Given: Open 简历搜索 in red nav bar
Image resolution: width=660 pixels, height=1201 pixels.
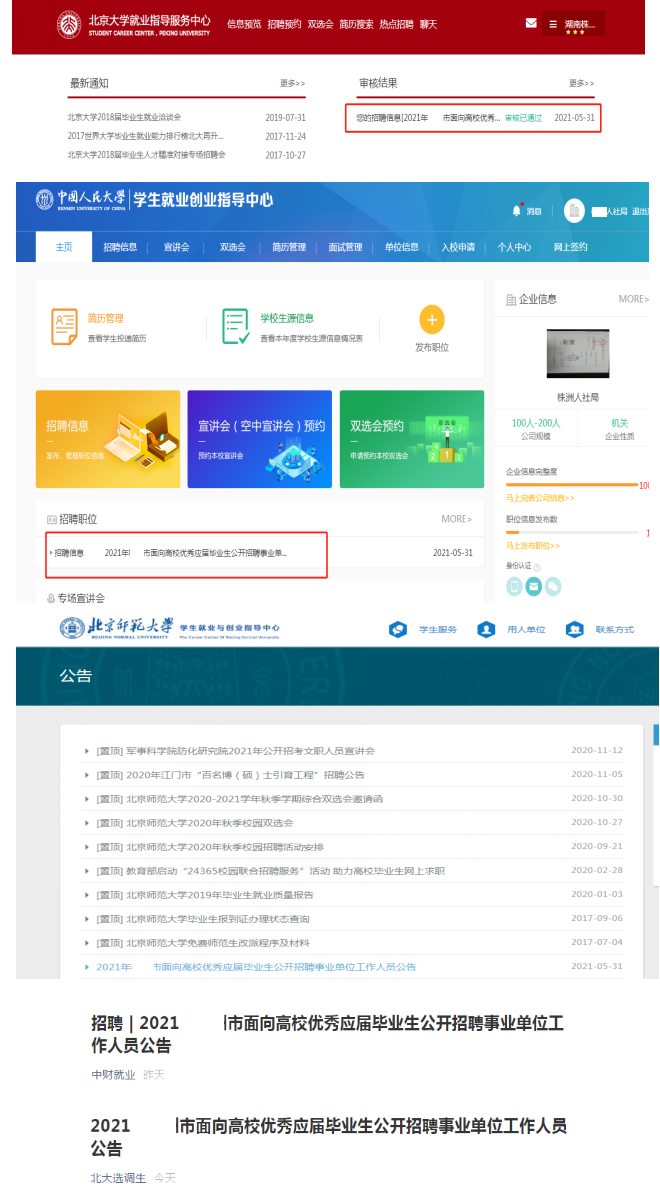Looking at the screenshot, I should 356,24.
